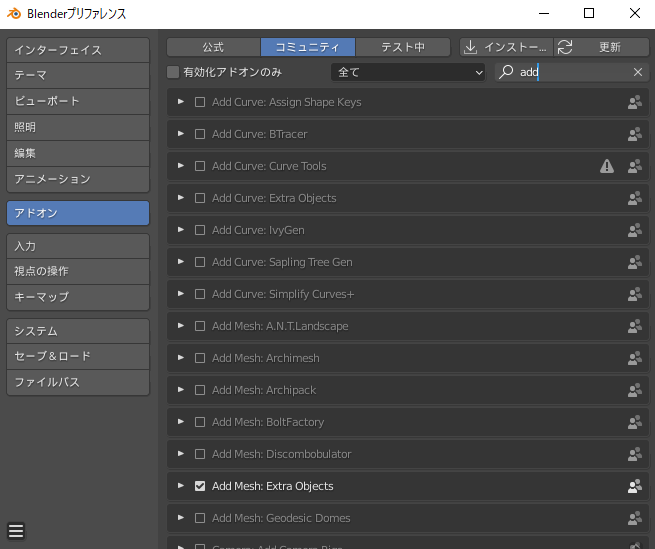Open the ファイルパス preferences section
This screenshot has width=655, height=549.
point(78,382)
